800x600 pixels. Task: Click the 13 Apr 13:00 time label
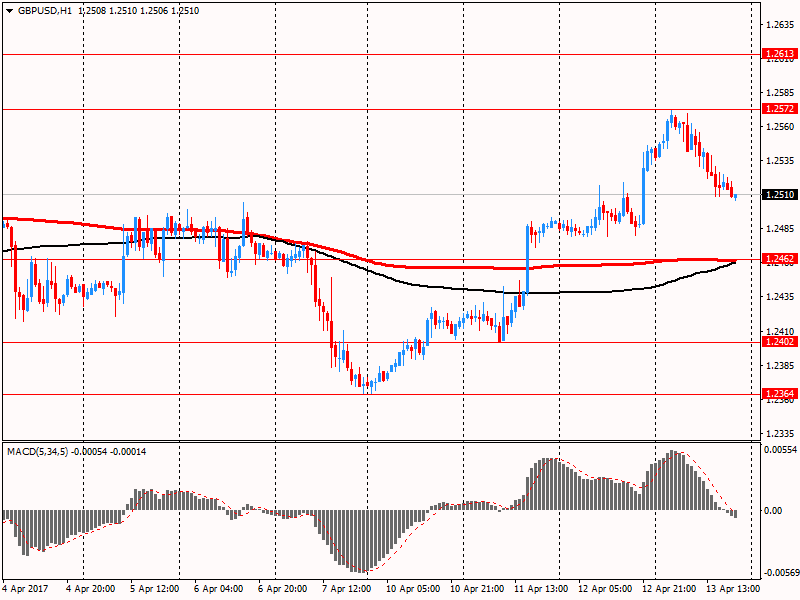733,589
